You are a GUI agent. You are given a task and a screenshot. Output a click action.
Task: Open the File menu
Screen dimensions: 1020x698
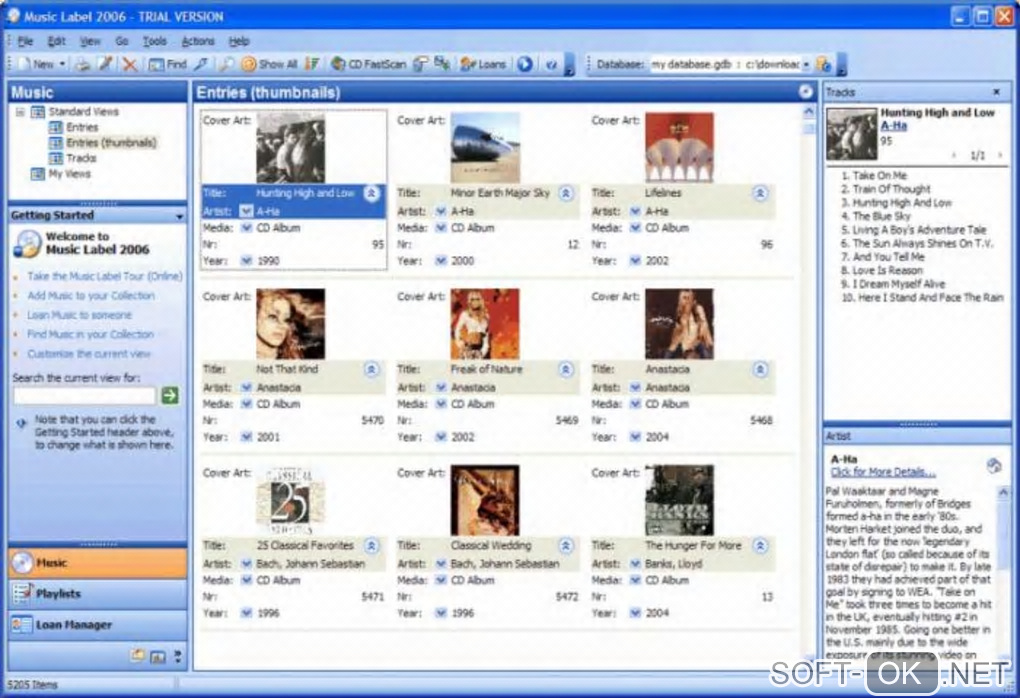click(25, 41)
